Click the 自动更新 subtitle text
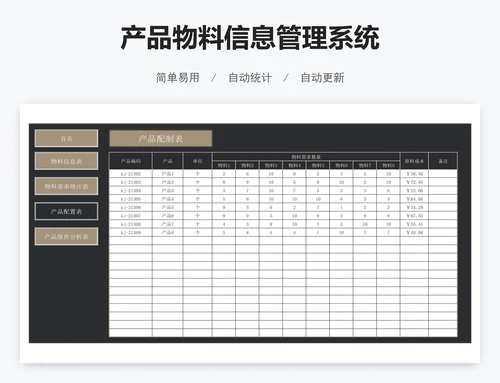Viewport: 500px width, 383px height. point(322,78)
